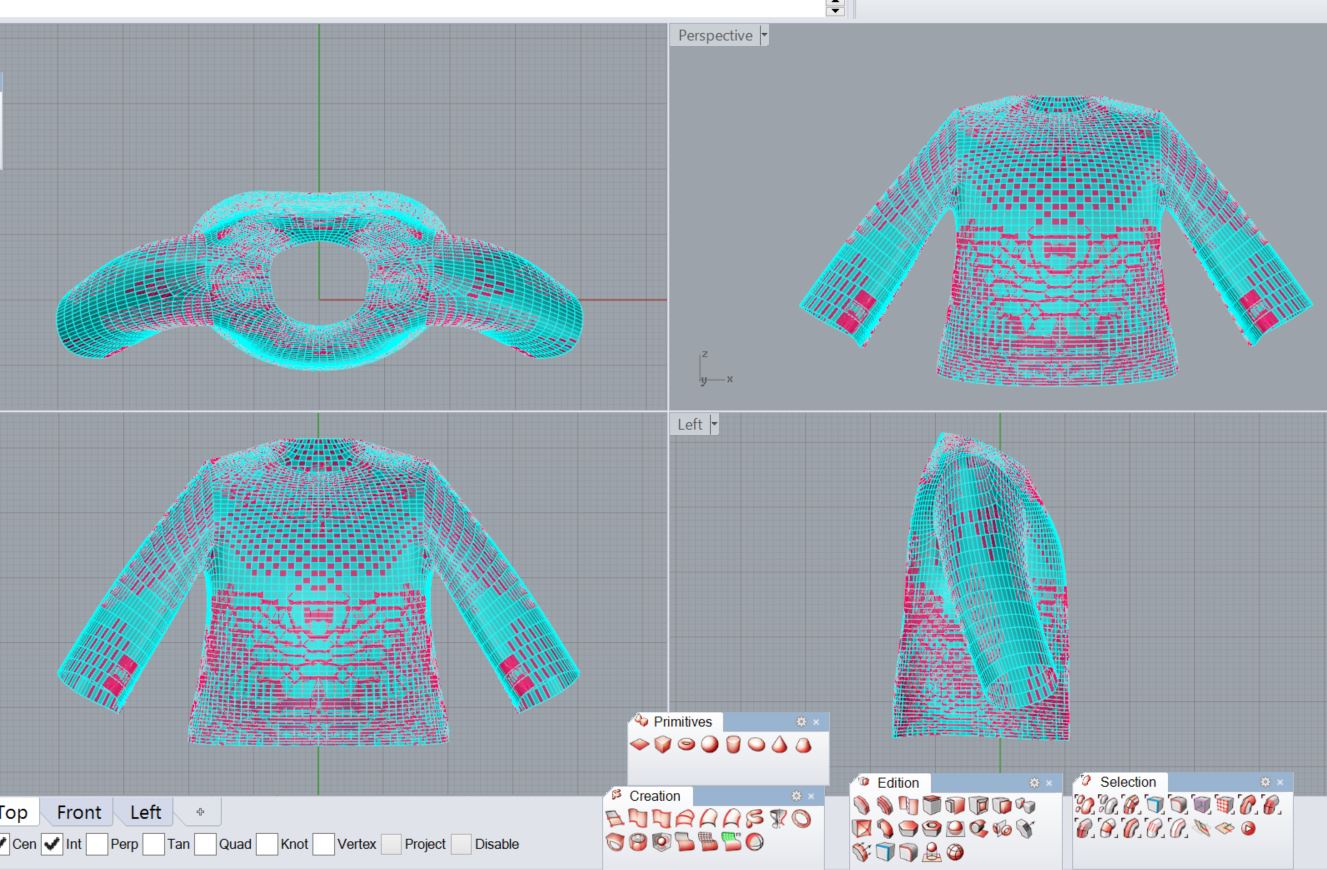The image size is (1327, 870).
Task: Click the command area down arrow stepper
Action: 835,12
